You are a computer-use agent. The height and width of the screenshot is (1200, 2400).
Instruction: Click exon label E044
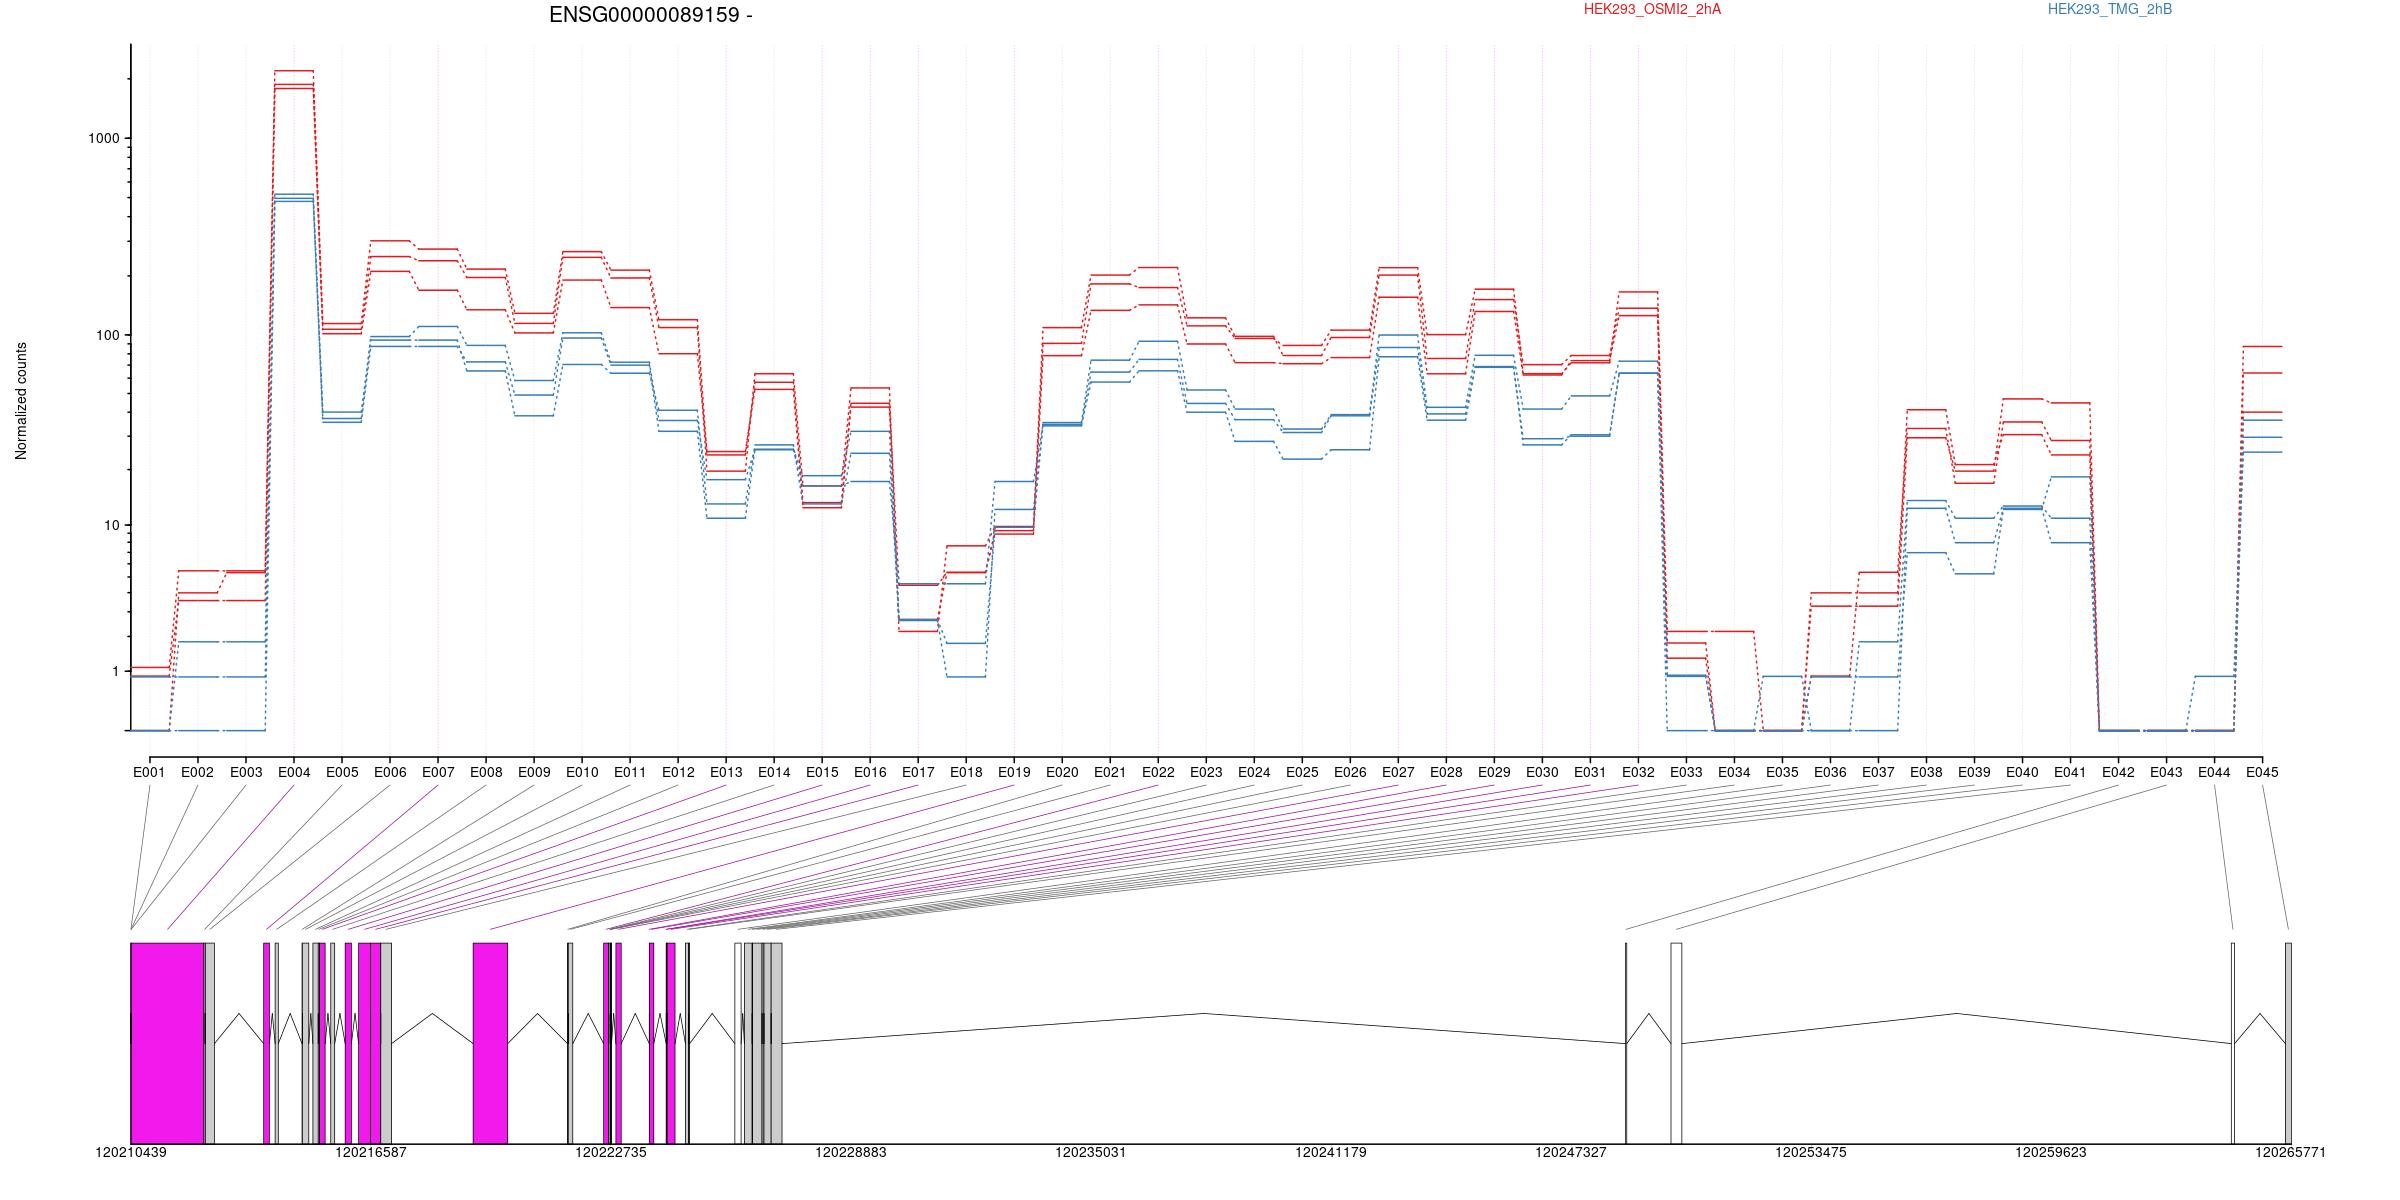(x=2214, y=772)
